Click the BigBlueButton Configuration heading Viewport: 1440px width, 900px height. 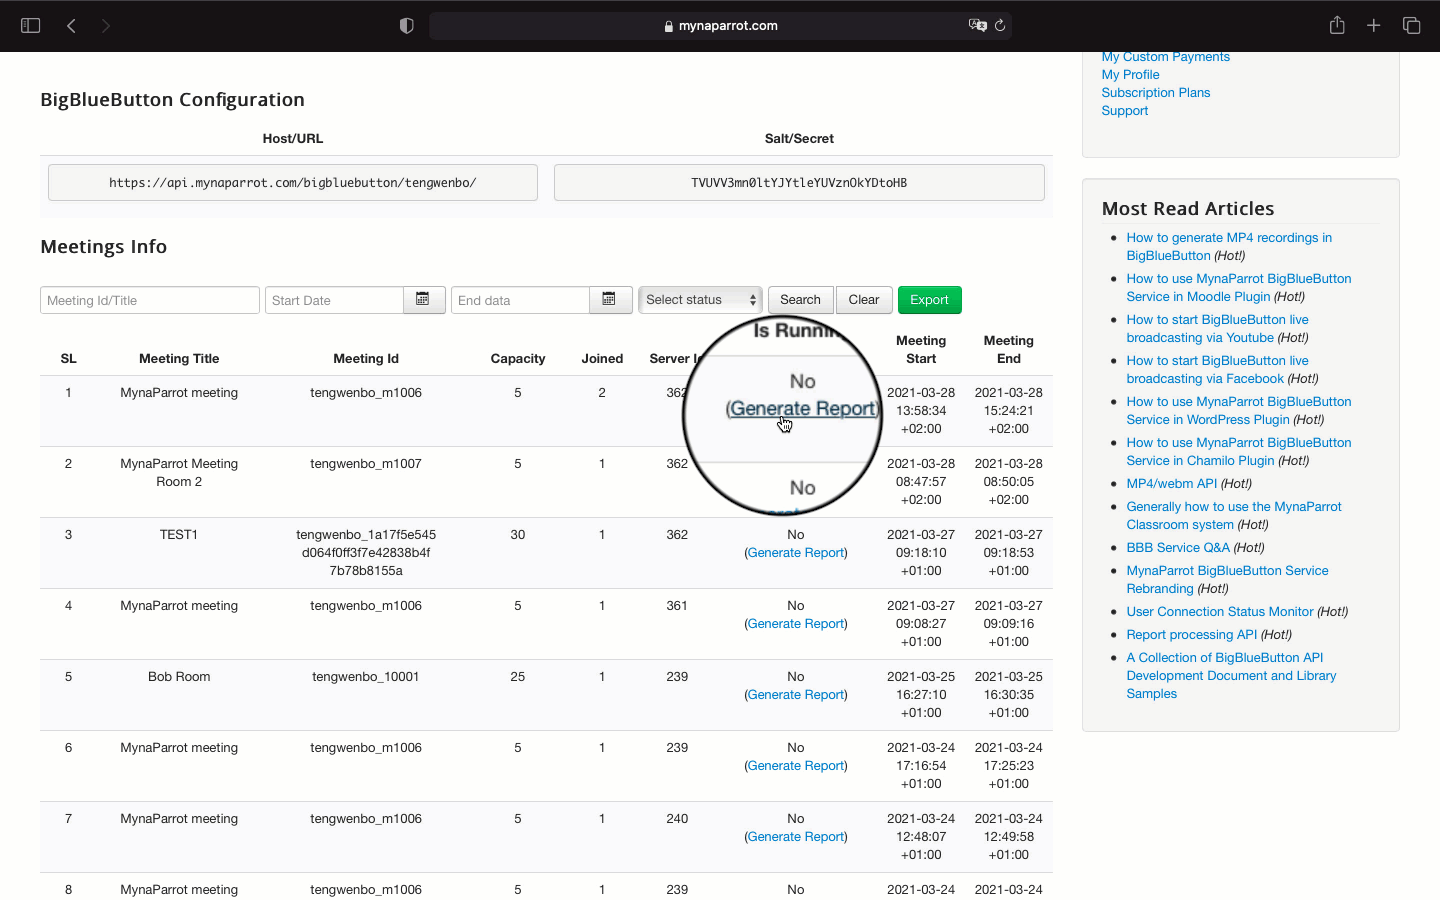[x=172, y=100]
